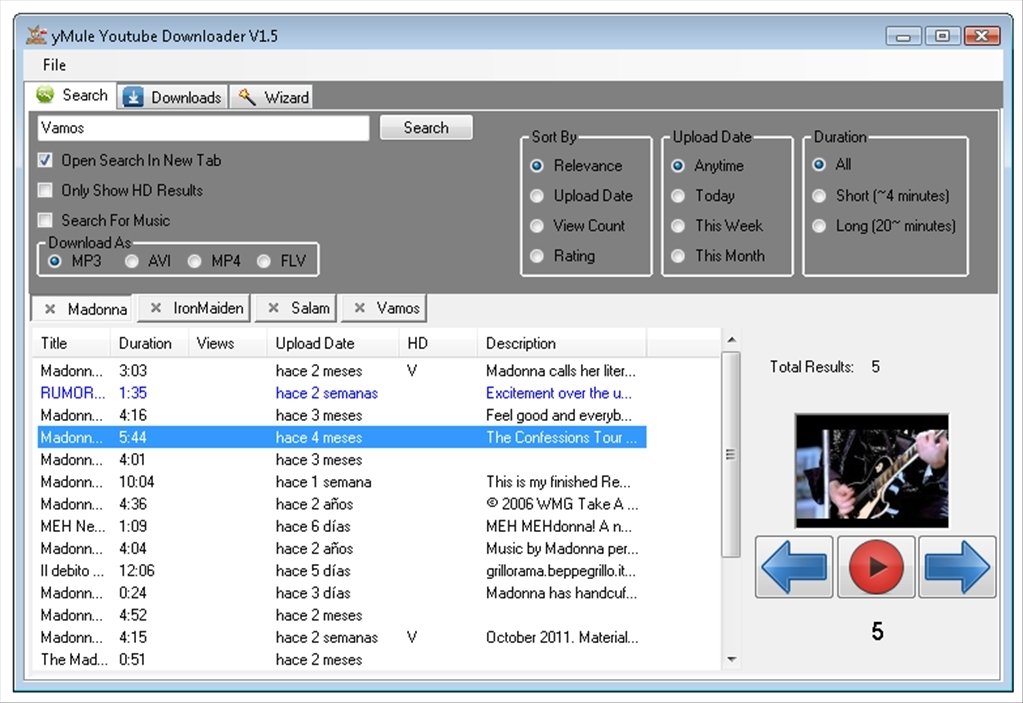This screenshot has height=703, width=1023.
Task: Click the results list scrollbar thumb
Action: point(731,455)
